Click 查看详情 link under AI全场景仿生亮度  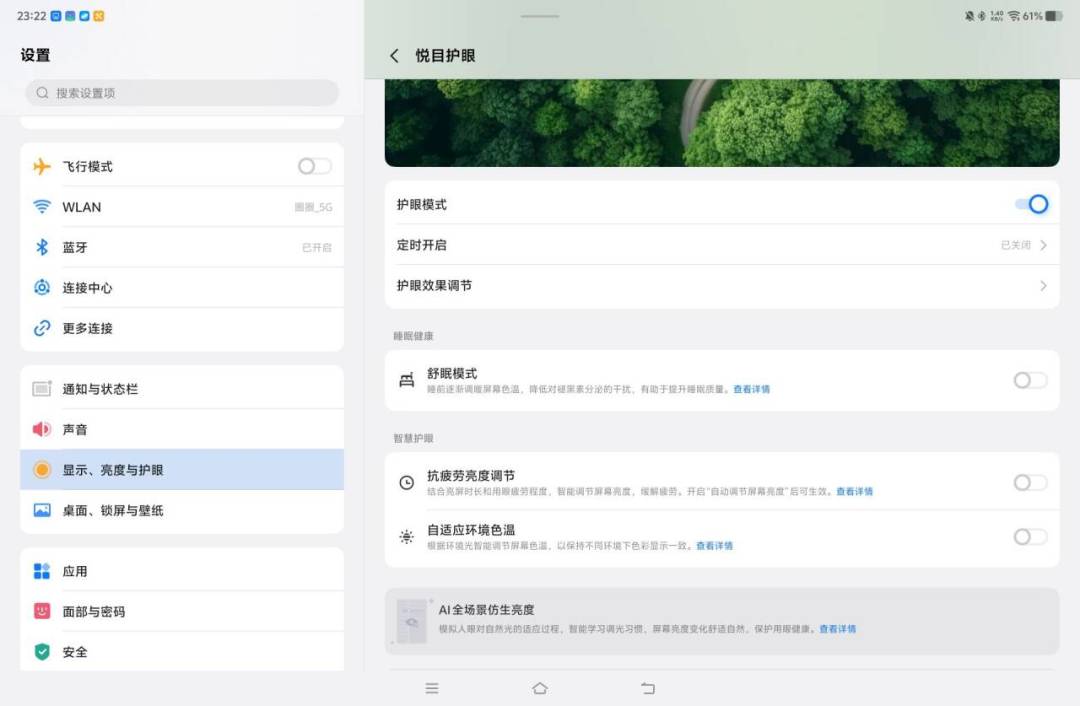(x=838, y=629)
